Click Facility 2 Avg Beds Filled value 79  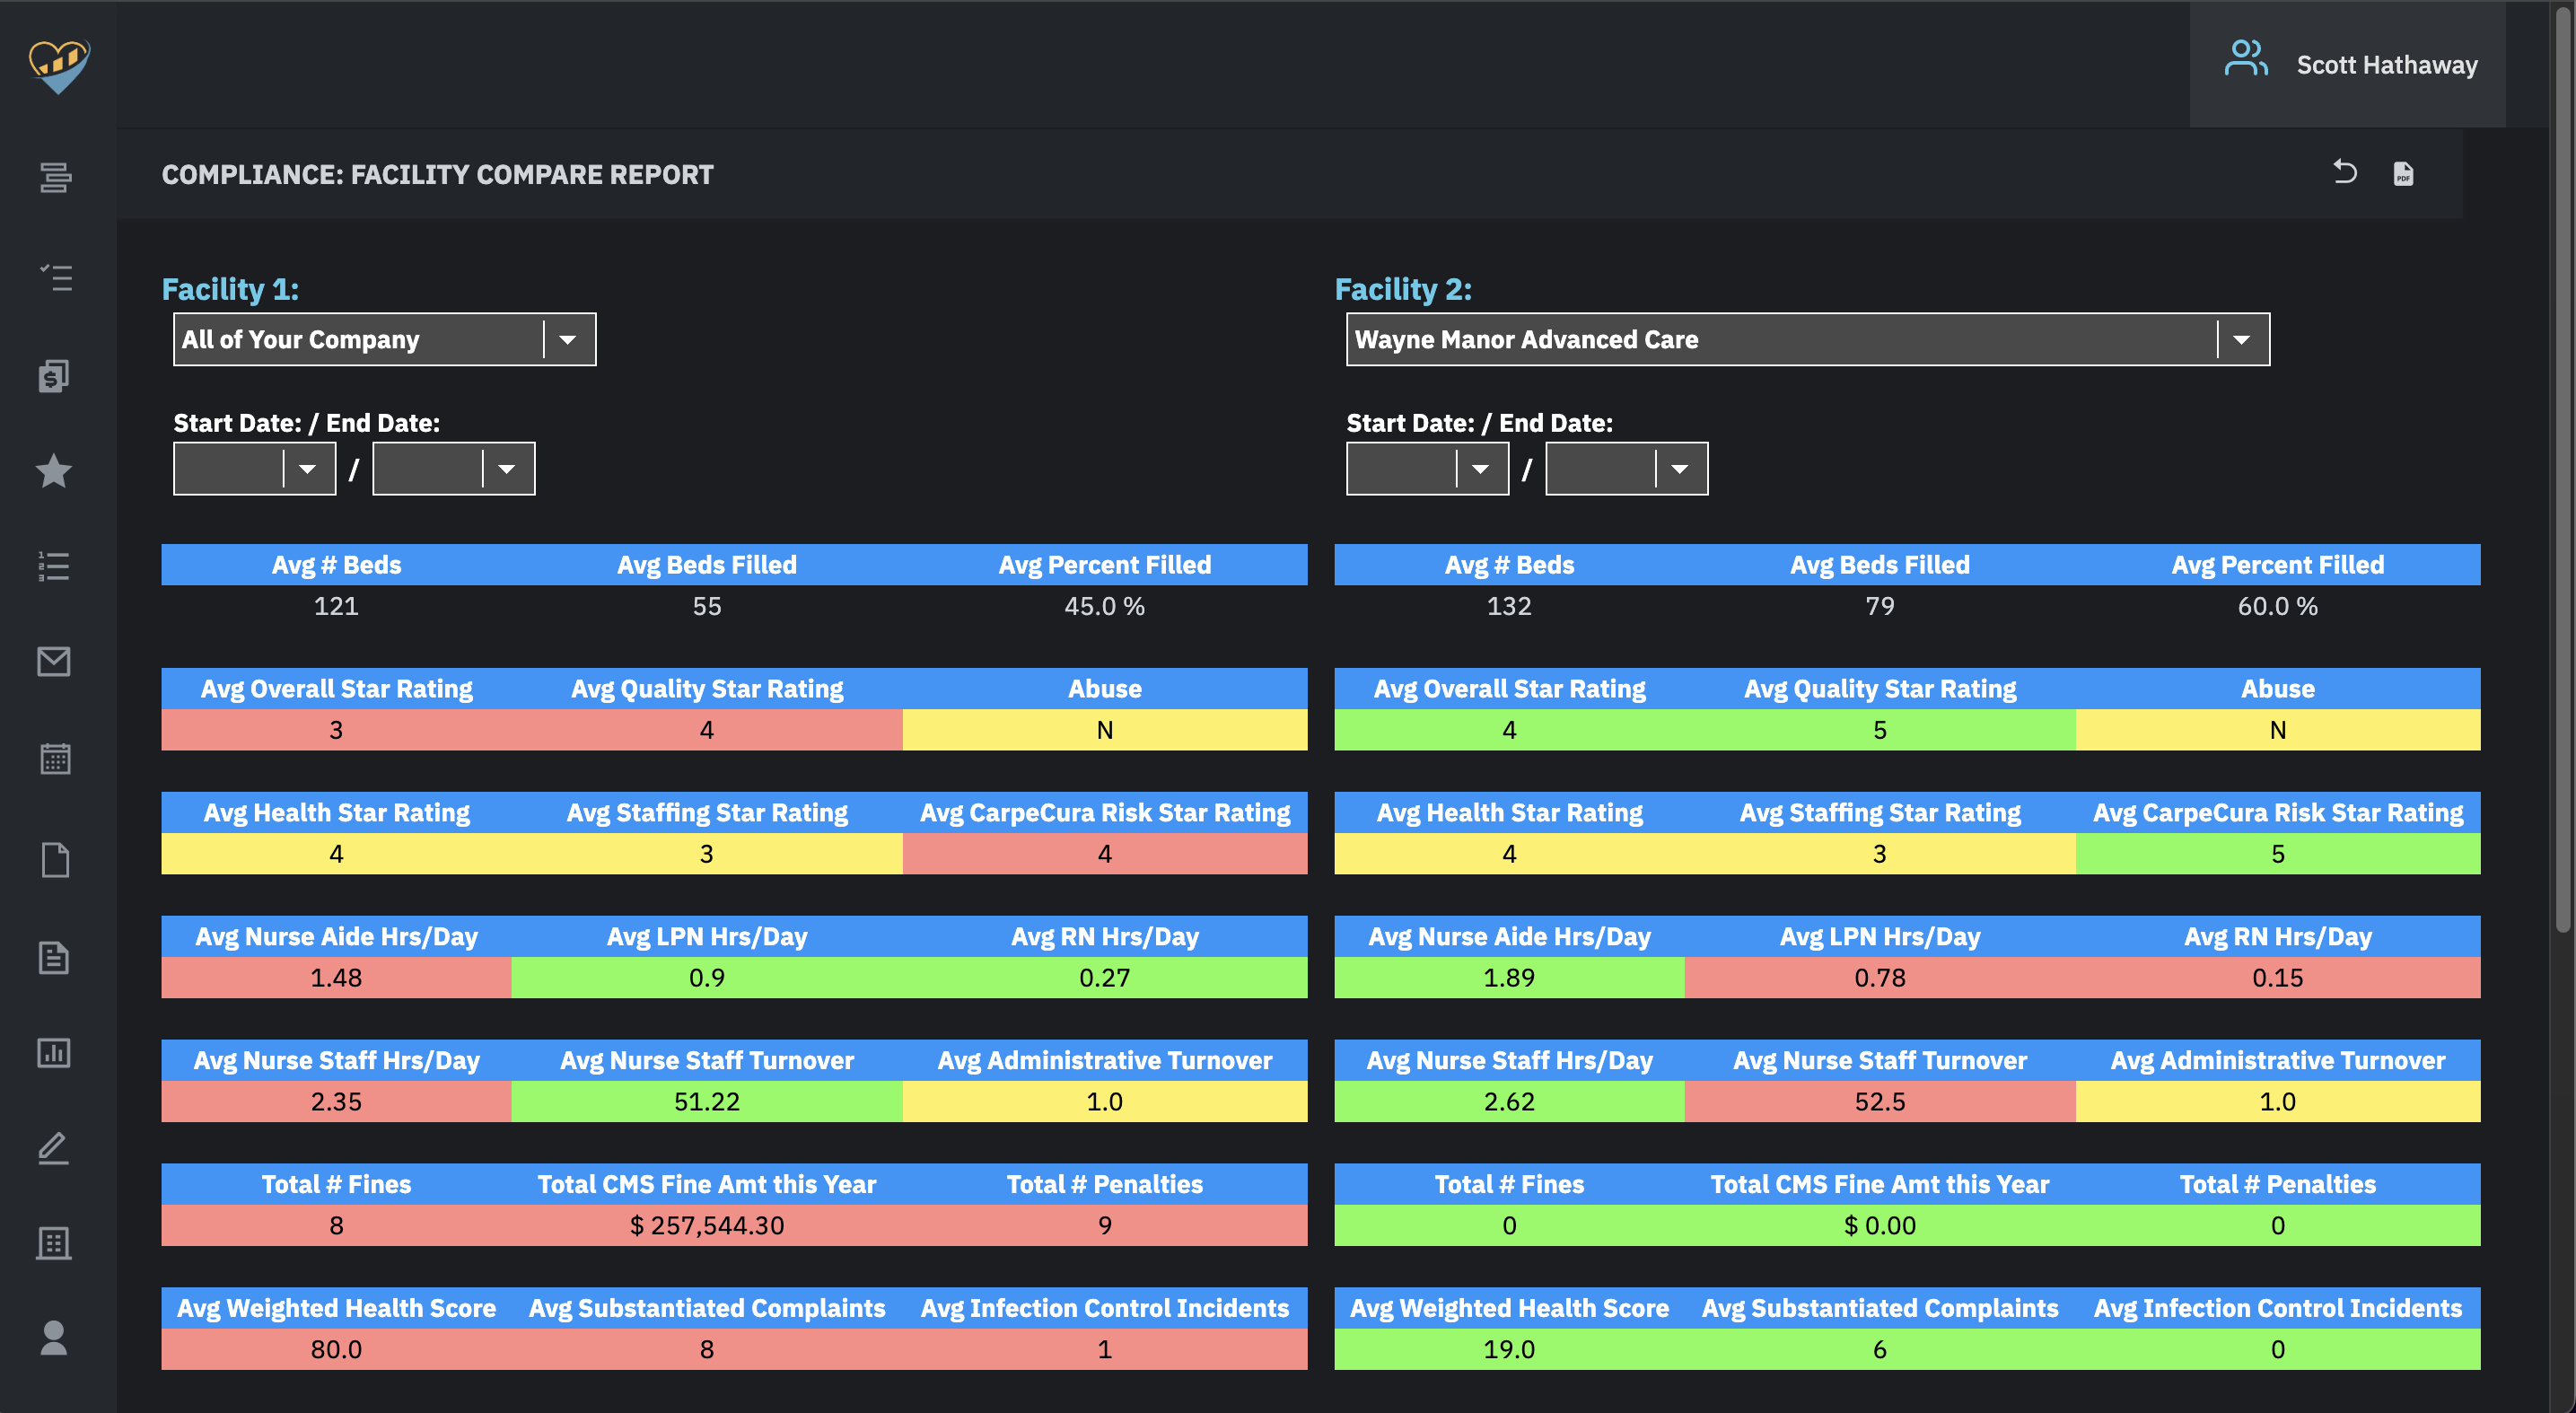click(1880, 606)
